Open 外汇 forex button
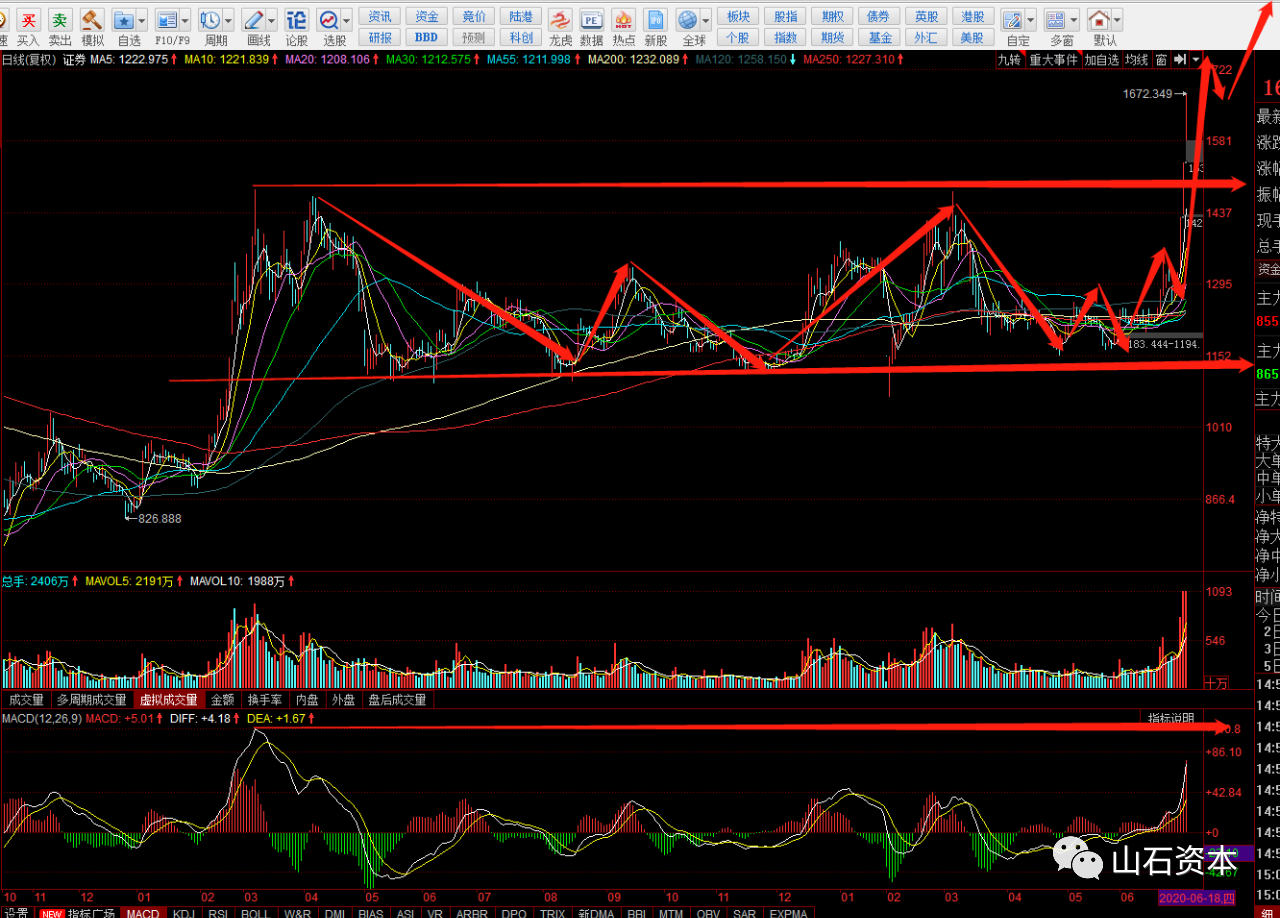 [926, 37]
